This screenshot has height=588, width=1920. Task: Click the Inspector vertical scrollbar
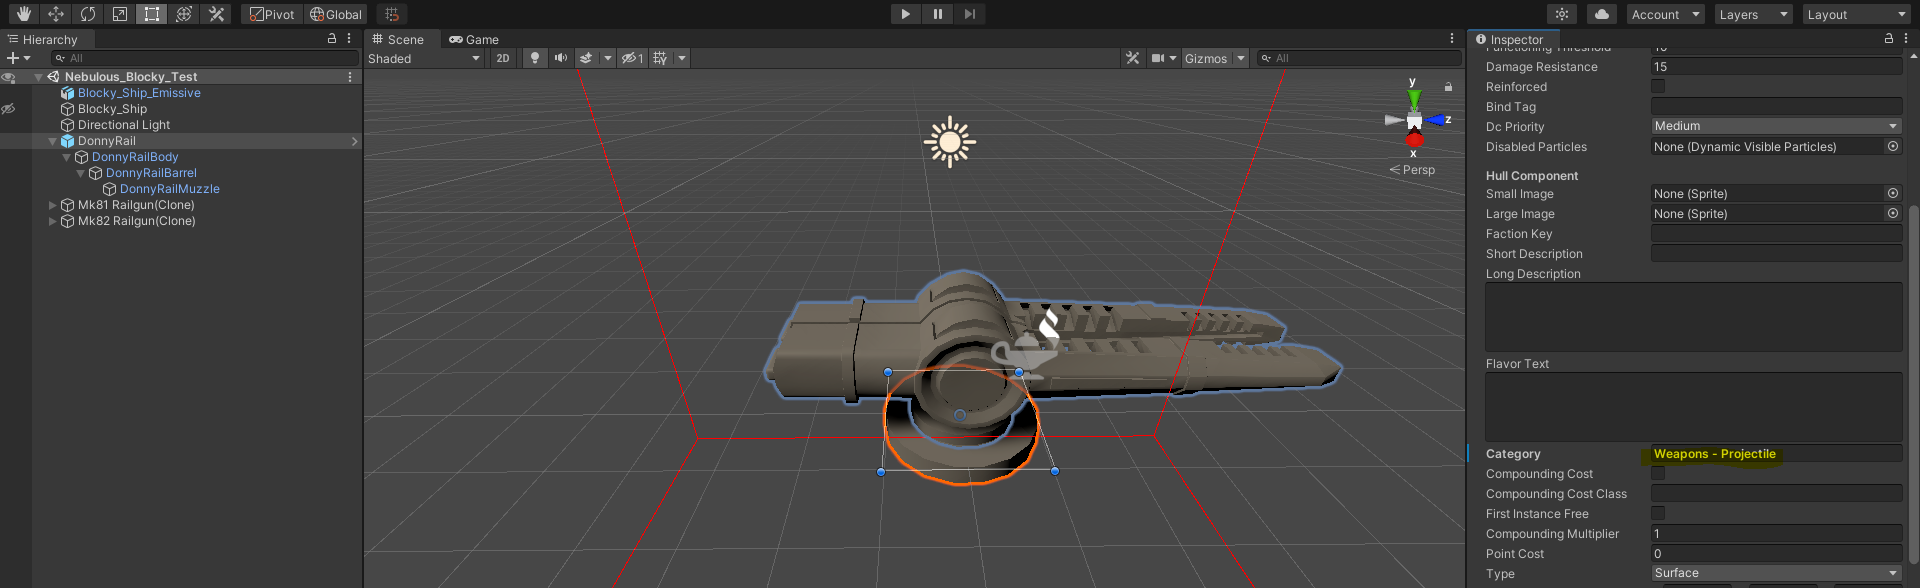(1913, 385)
